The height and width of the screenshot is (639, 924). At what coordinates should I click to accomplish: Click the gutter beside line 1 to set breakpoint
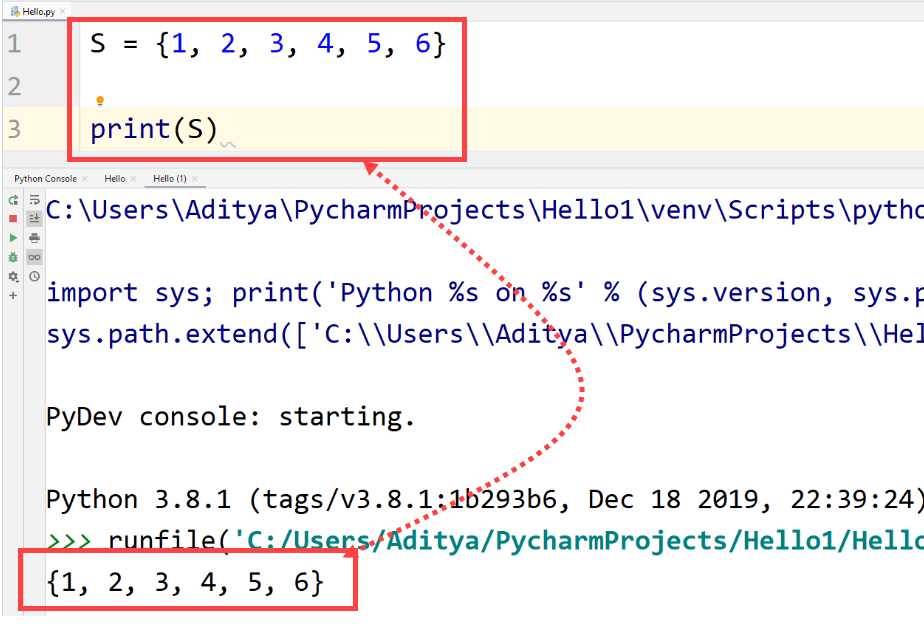[x=50, y=42]
